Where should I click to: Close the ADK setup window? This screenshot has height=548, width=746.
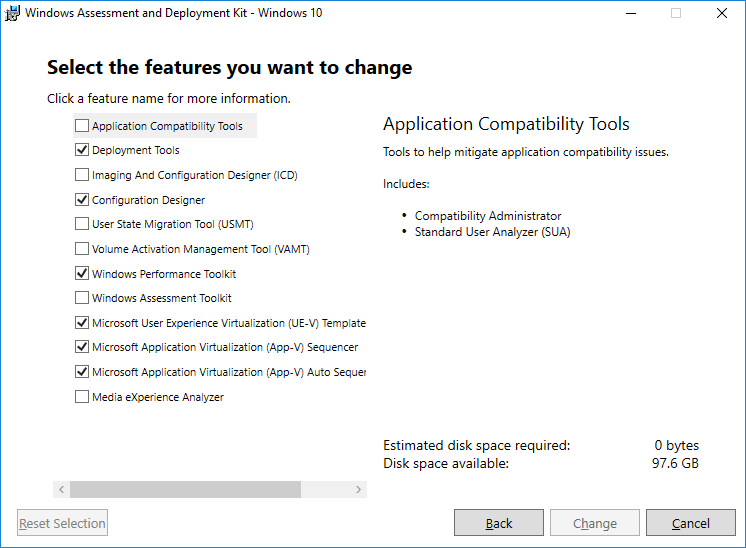pyautogui.click(x=722, y=13)
